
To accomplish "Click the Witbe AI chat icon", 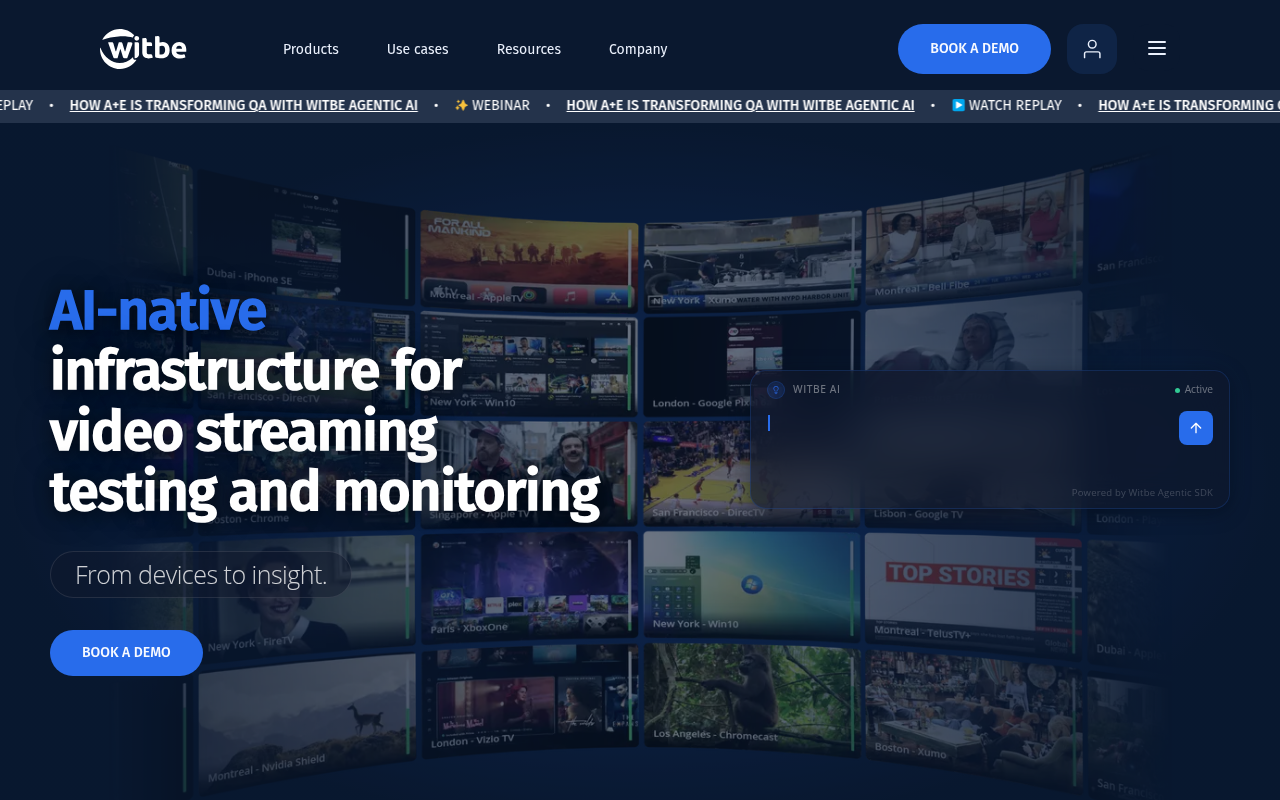I will click(775, 390).
